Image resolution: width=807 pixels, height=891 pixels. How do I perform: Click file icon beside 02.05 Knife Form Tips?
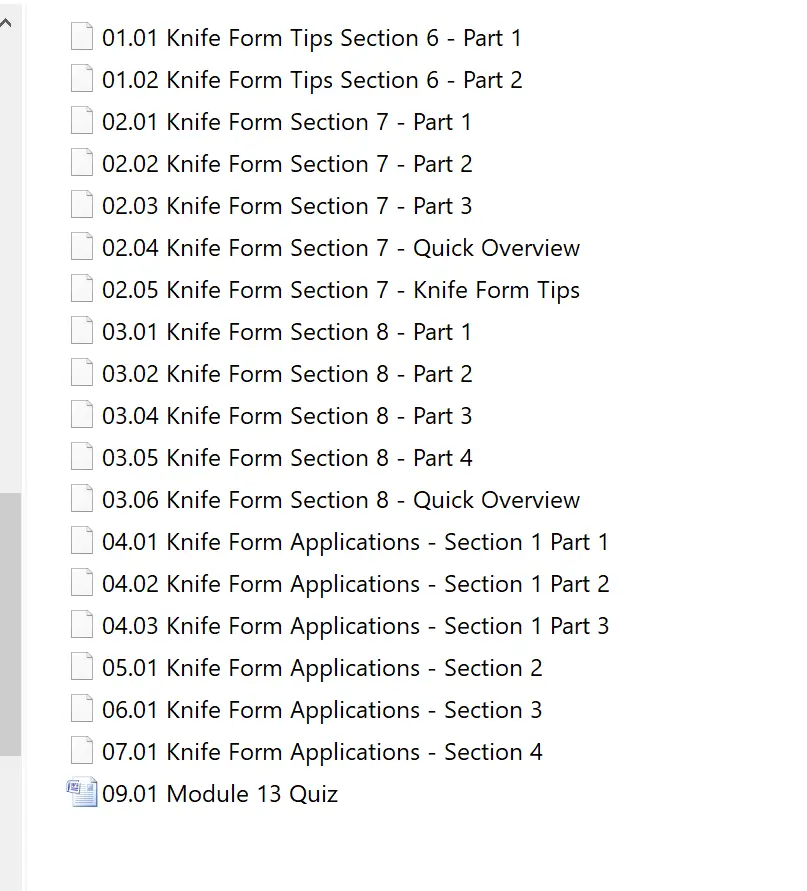(82, 290)
